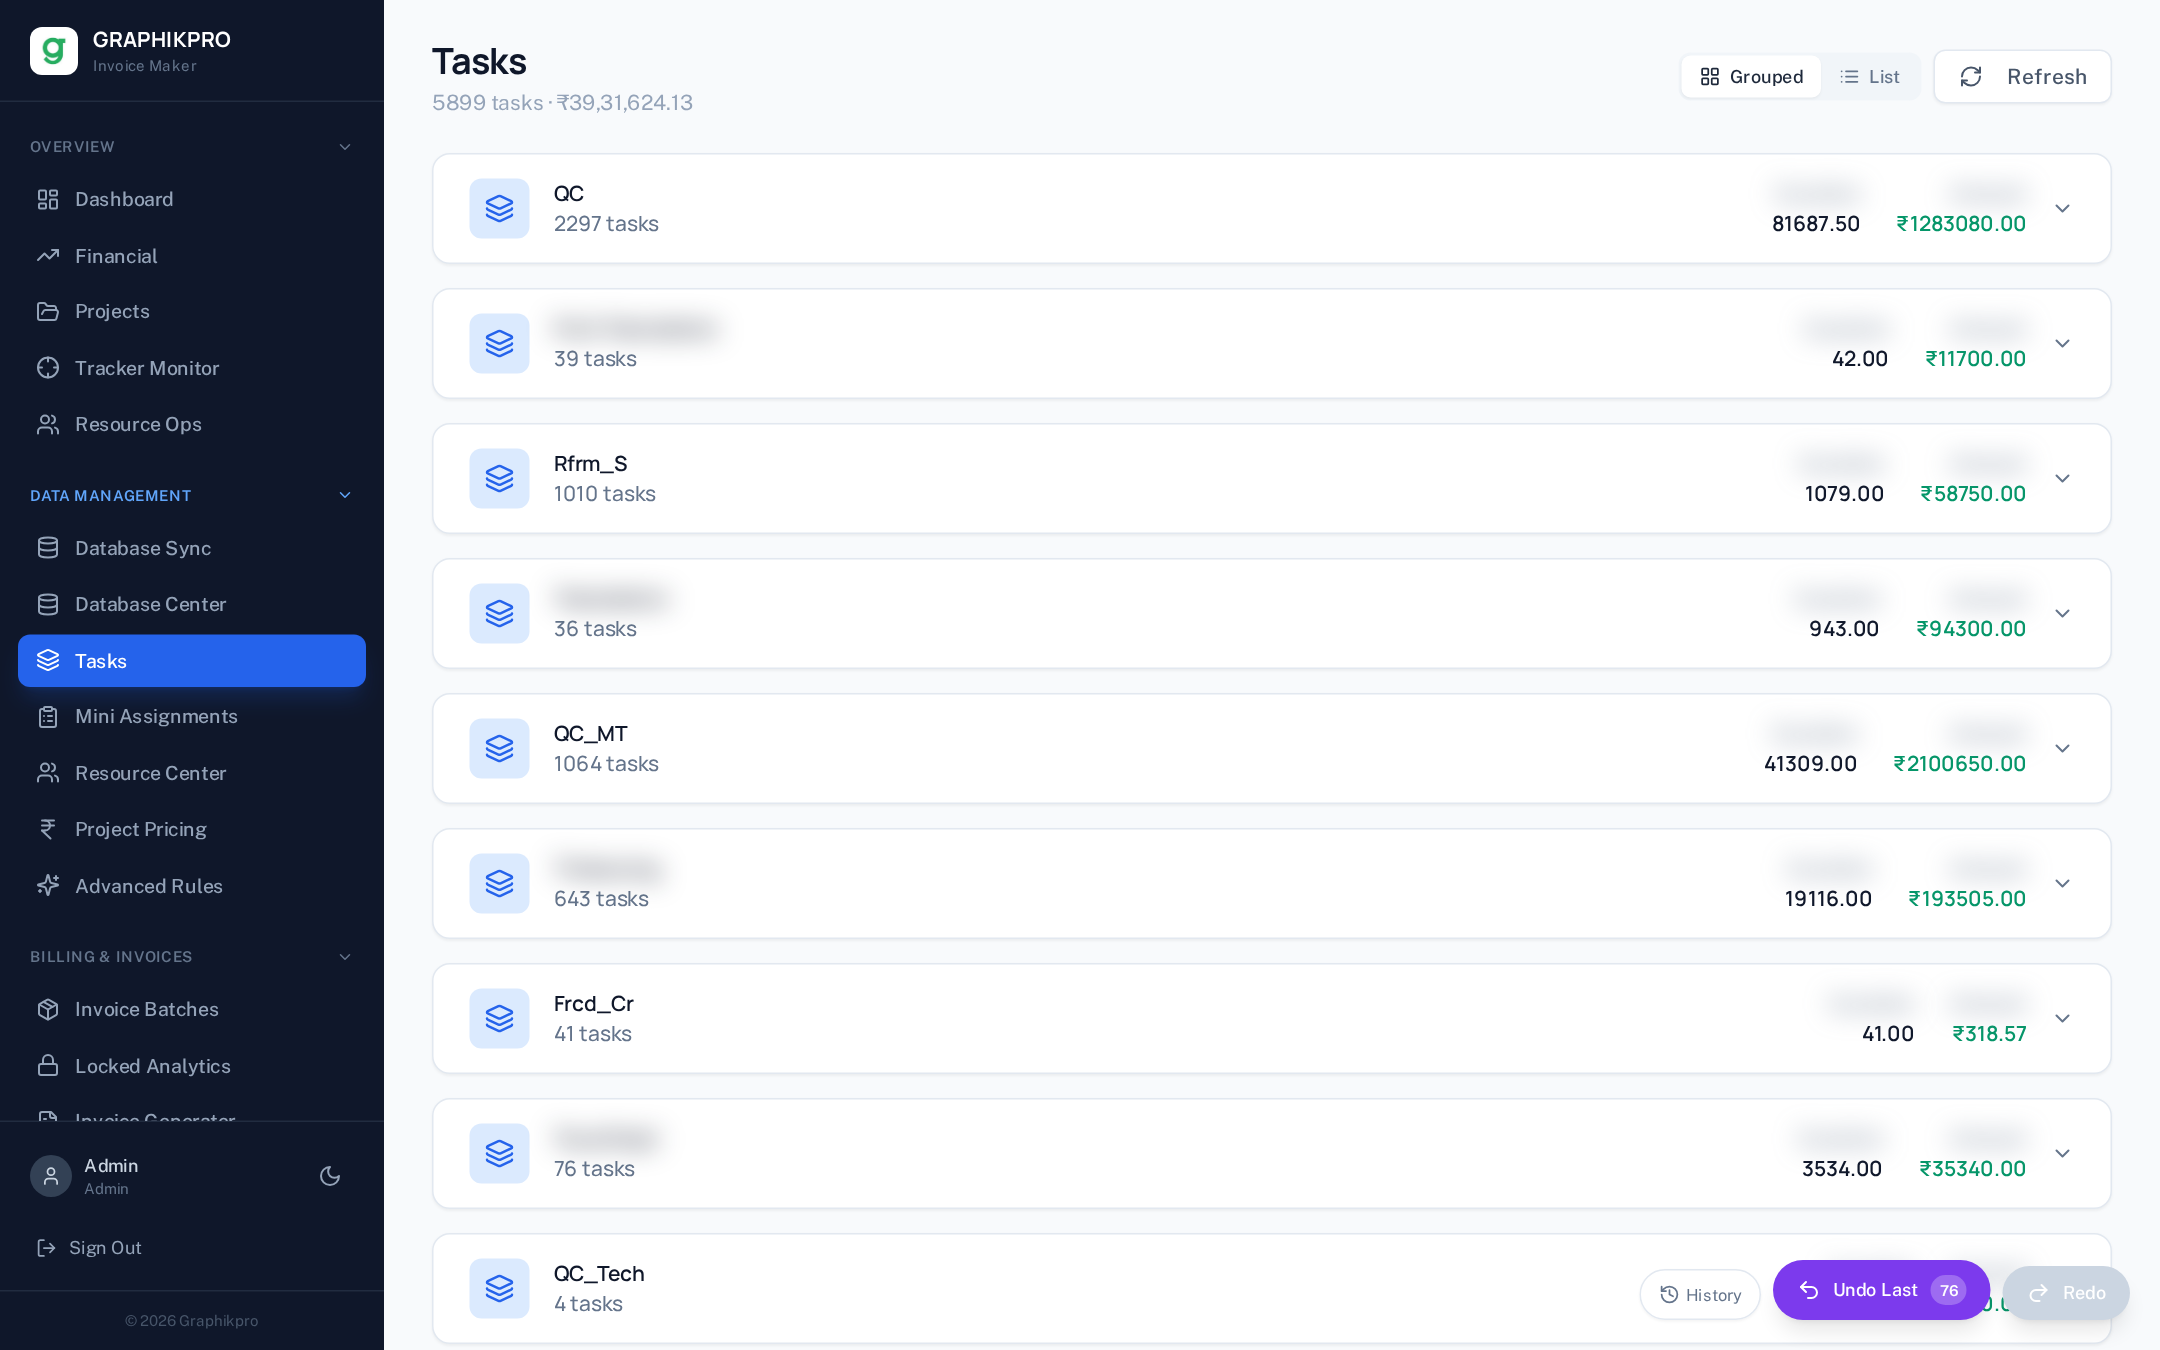Expand the 76 tasks group chevron
Viewport: 2160px width, 1350px height.
coord(2062,1154)
